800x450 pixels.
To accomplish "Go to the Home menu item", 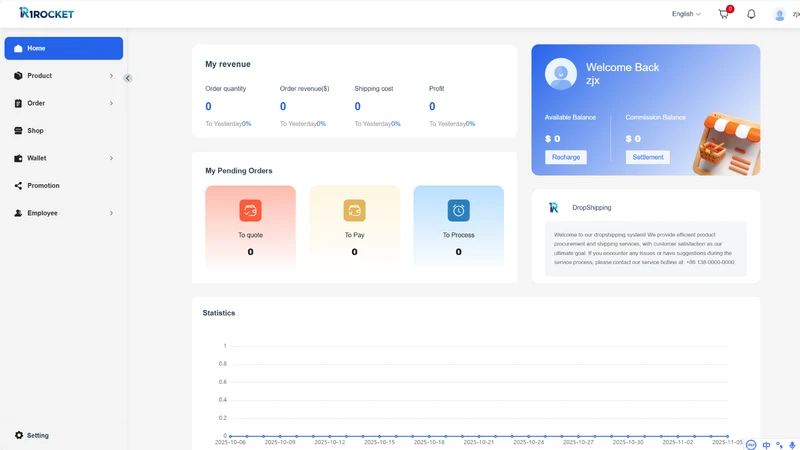I will 64,48.
